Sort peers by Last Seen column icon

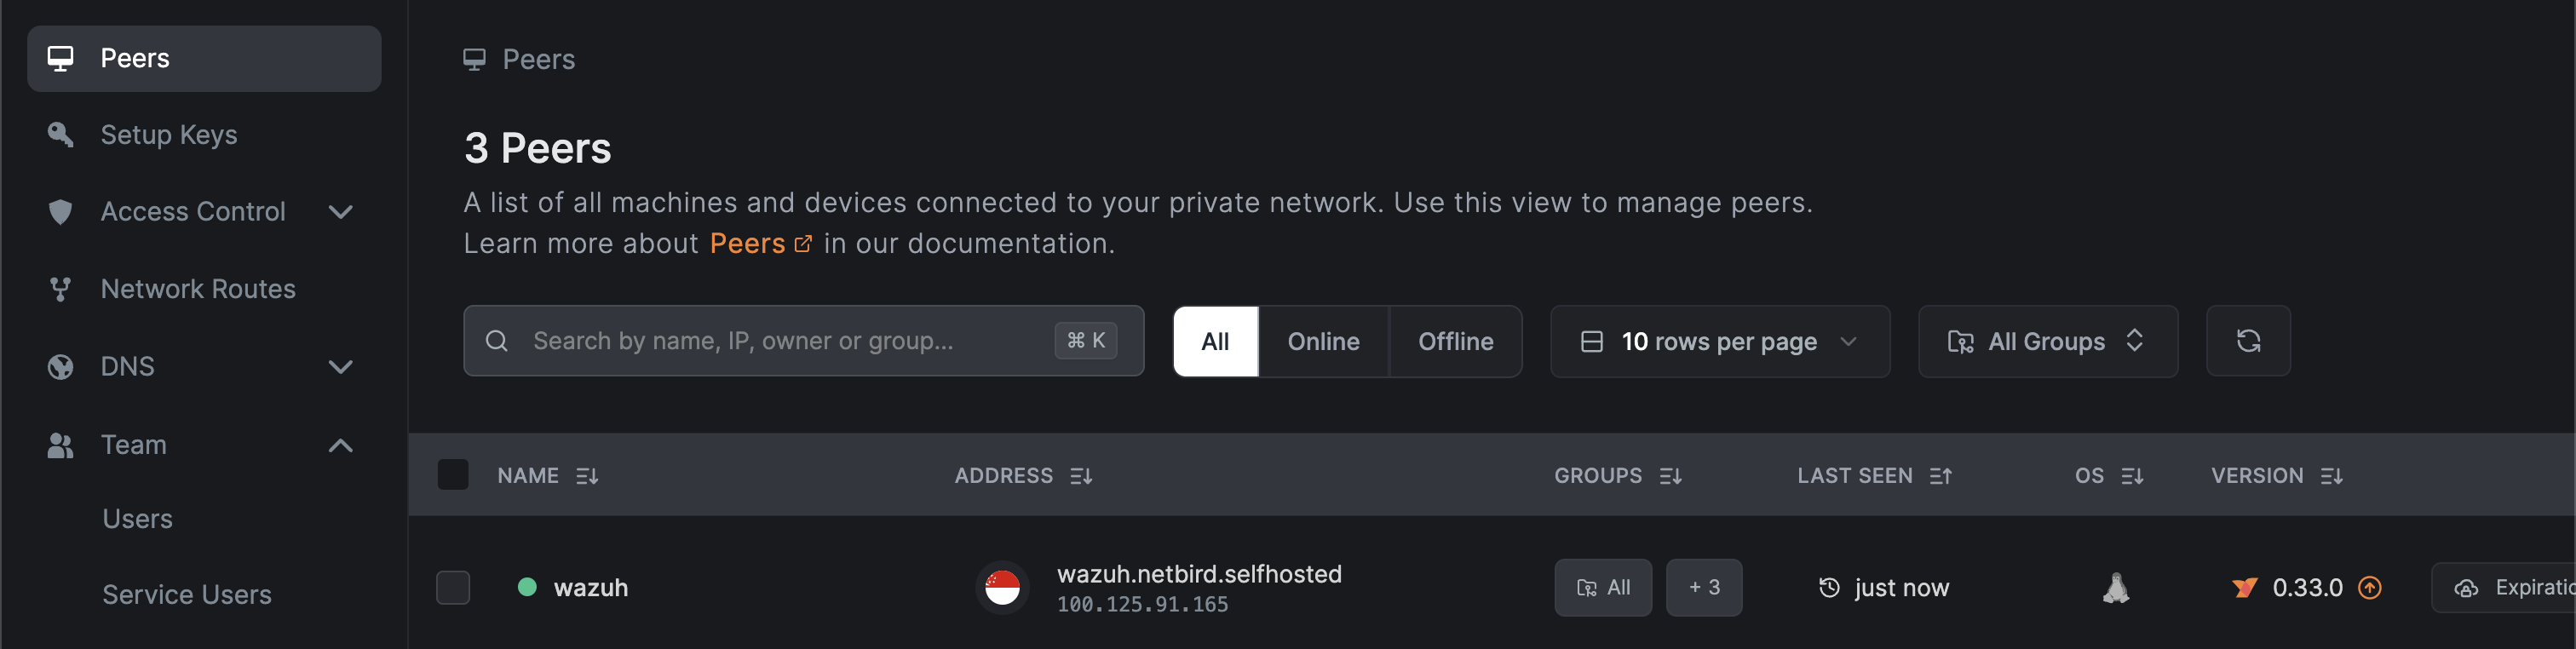(x=1940, y=476)
